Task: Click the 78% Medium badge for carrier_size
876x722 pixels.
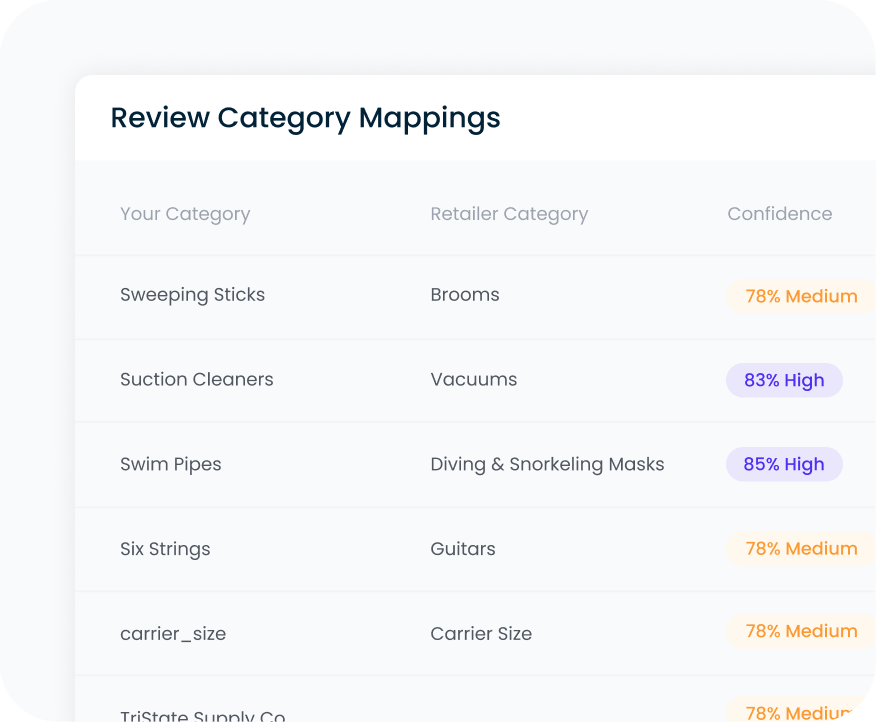Action: tap(800, 631)
